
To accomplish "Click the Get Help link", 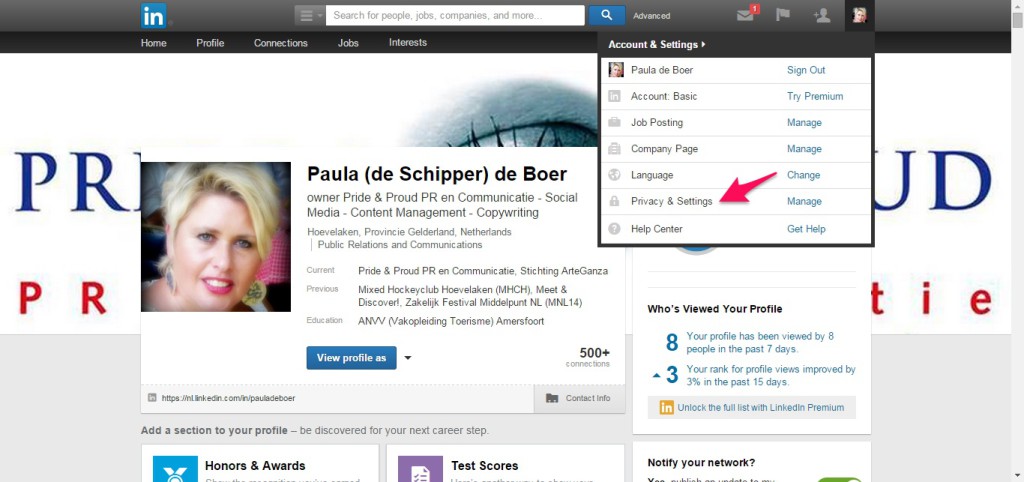I will (x=806, y=229).
